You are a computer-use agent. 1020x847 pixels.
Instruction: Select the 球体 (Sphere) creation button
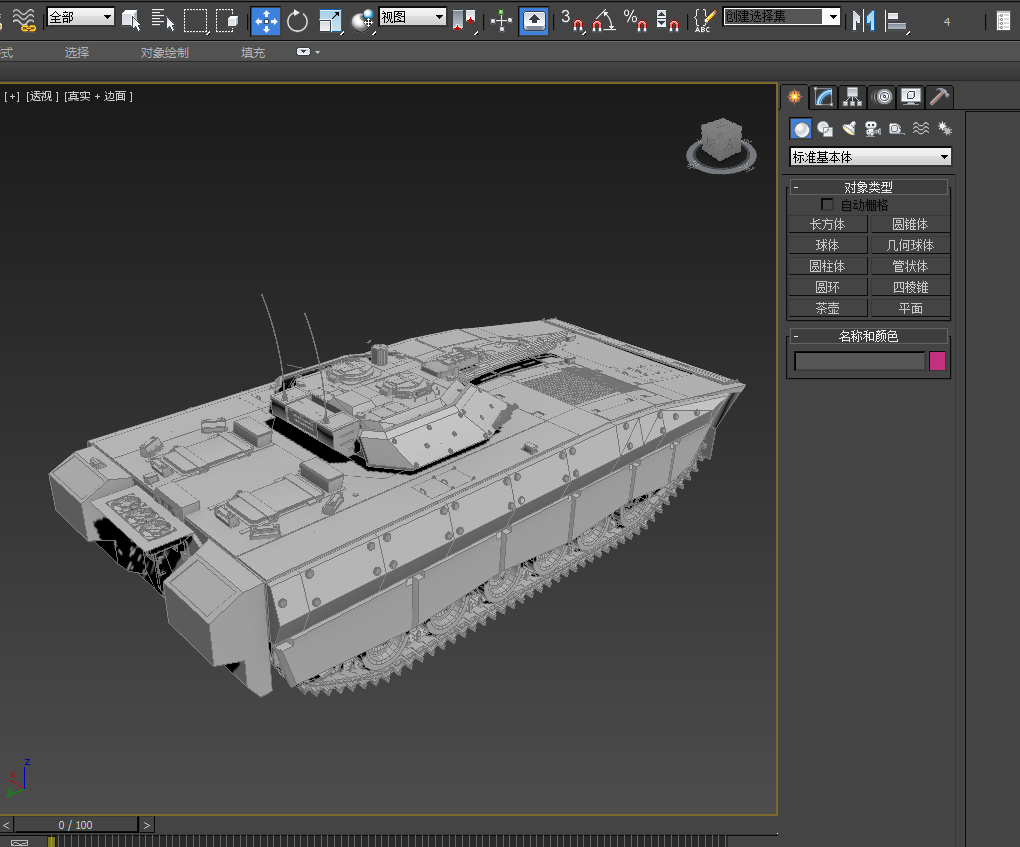(827, 244)
